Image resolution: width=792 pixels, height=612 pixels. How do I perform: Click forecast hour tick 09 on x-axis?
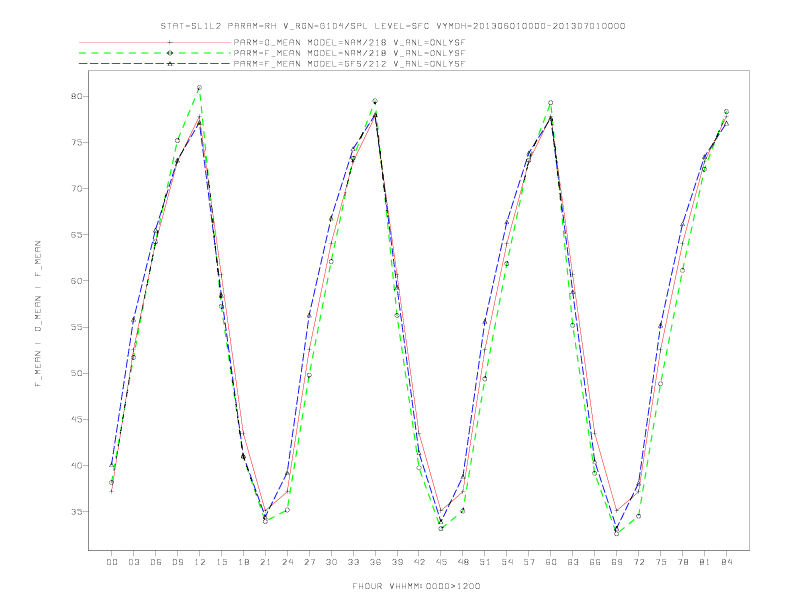point(177,562)
